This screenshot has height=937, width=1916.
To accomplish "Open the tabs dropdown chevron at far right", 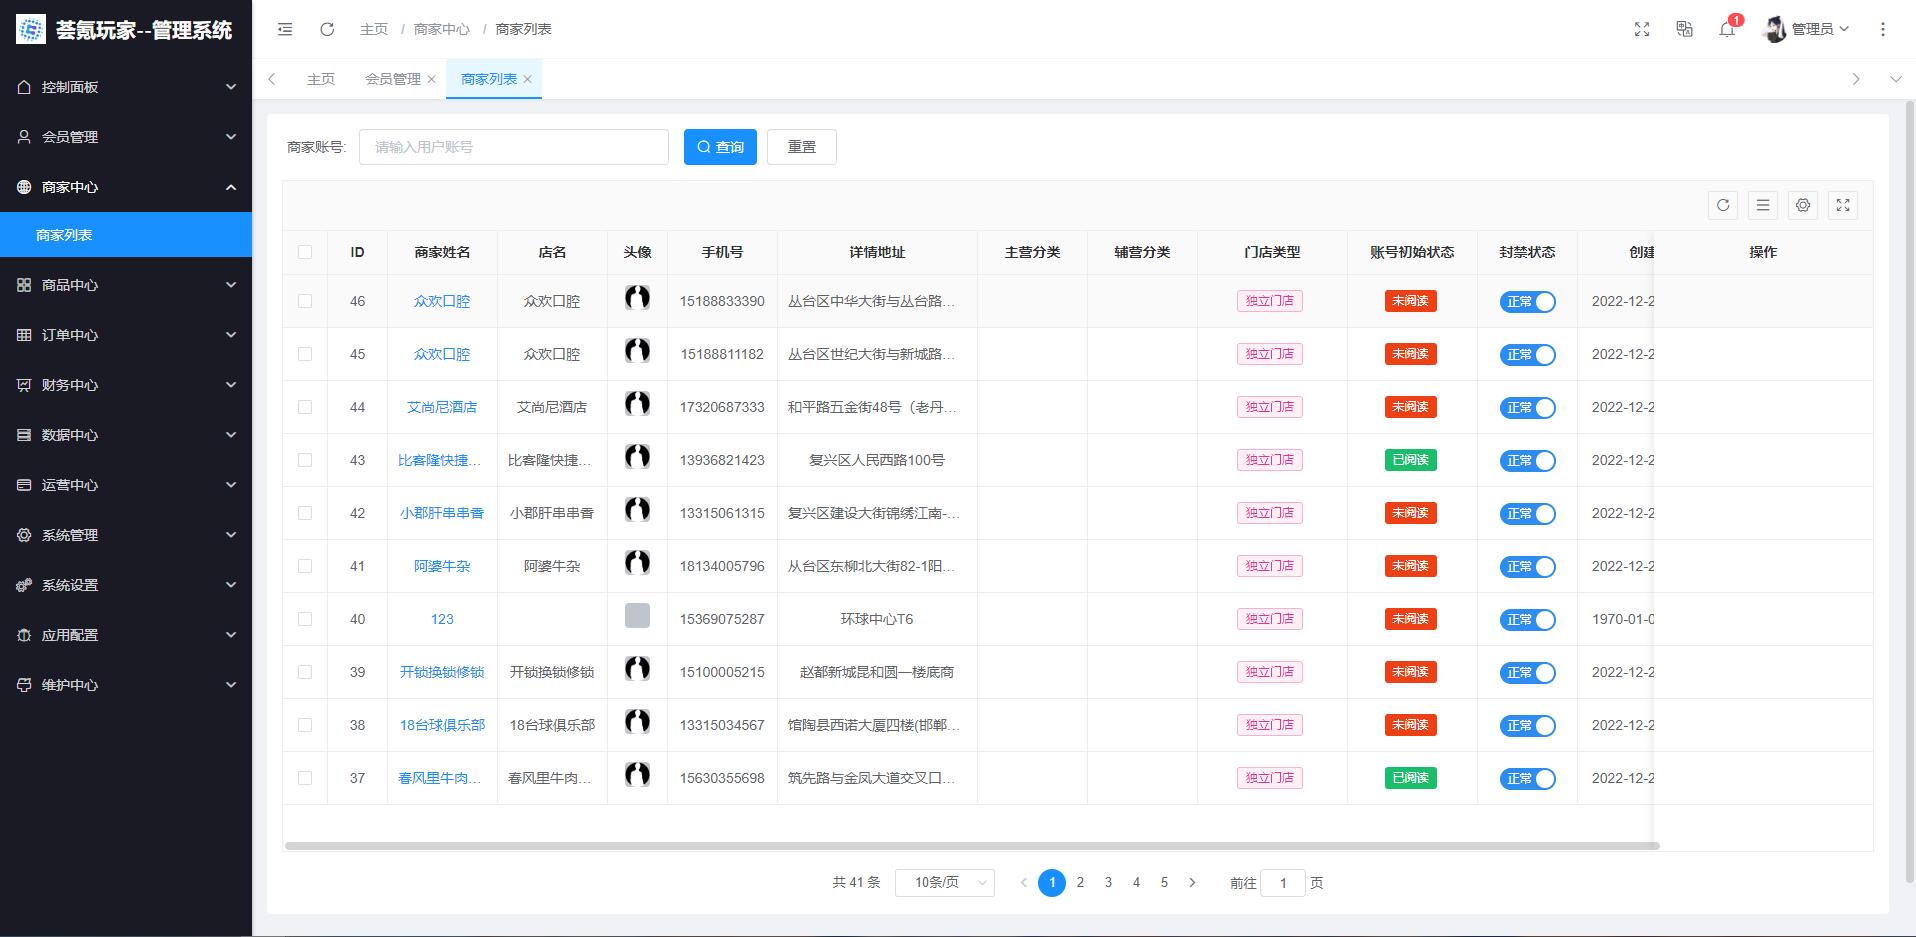I will (1895, 79).
